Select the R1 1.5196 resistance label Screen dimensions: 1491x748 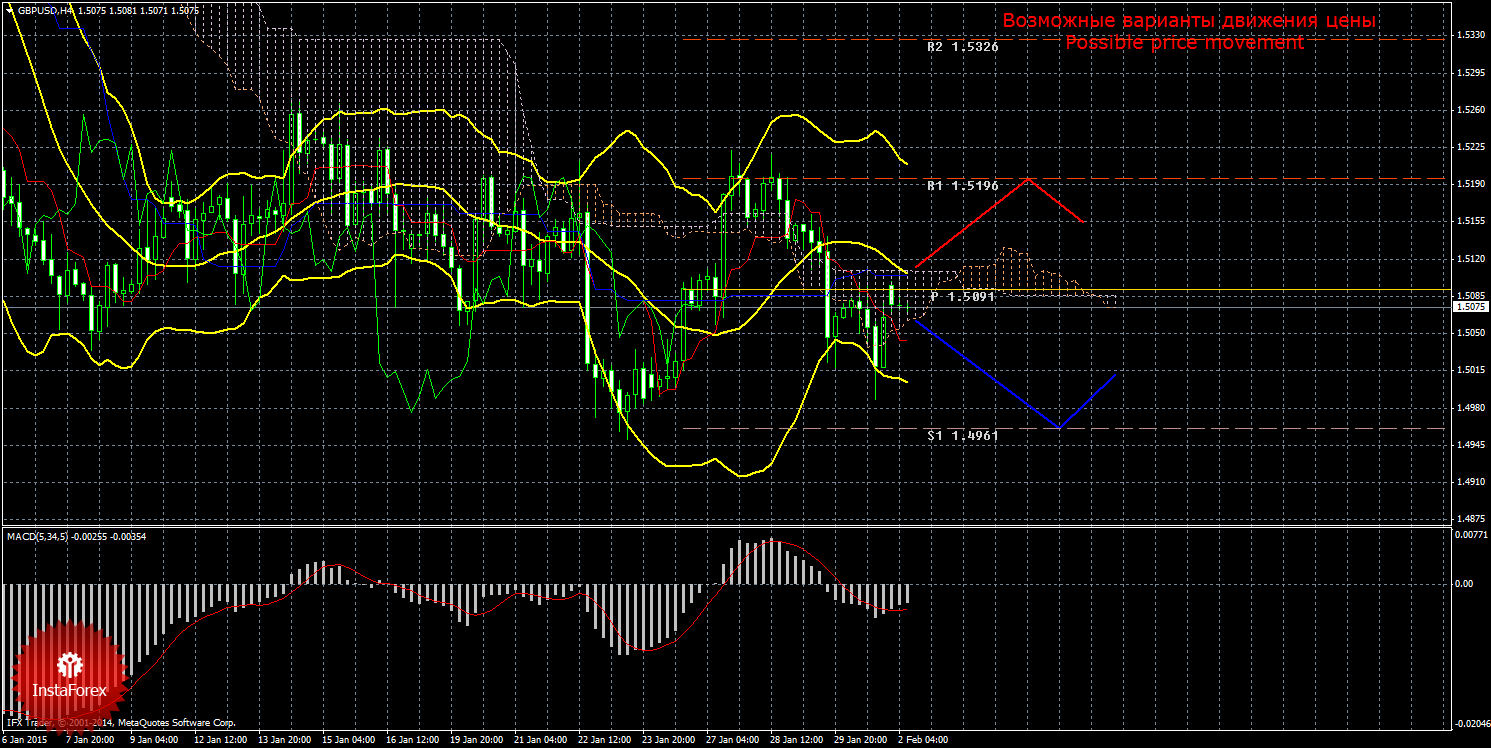click(x=961, y=186)
